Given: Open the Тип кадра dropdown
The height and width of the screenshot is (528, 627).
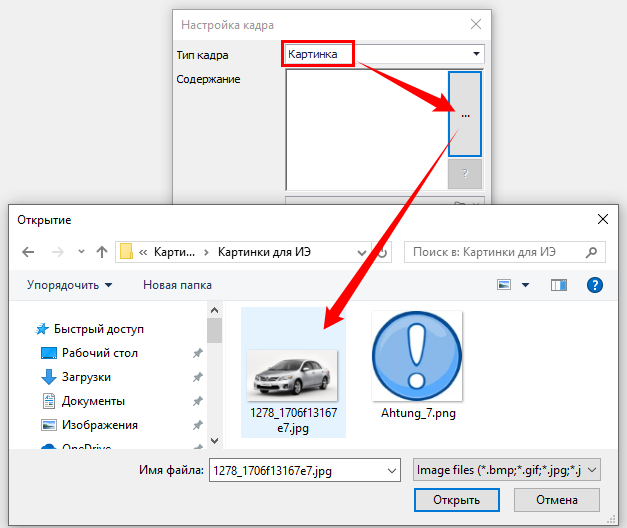Looking at the screenshot, I should point(477,54).
